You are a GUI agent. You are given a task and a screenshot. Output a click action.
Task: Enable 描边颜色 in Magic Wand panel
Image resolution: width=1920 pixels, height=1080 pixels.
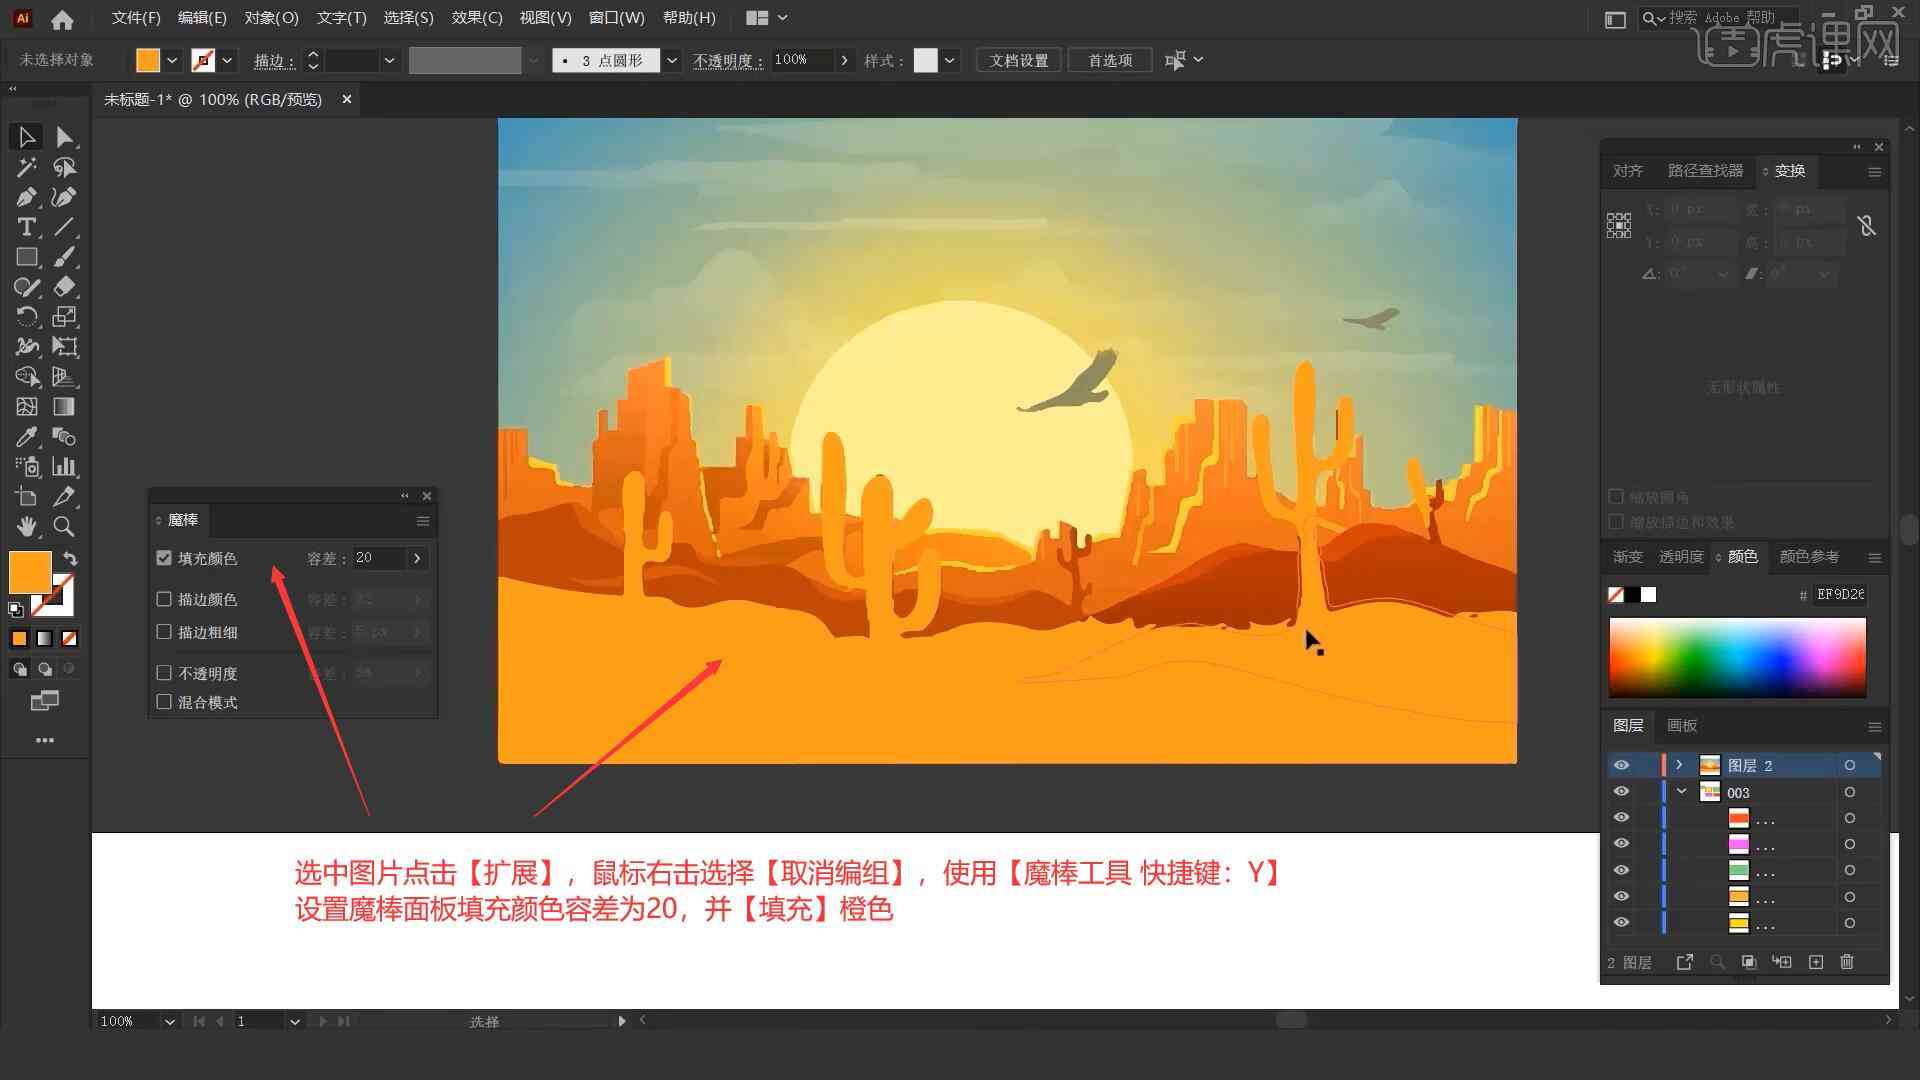166,599
